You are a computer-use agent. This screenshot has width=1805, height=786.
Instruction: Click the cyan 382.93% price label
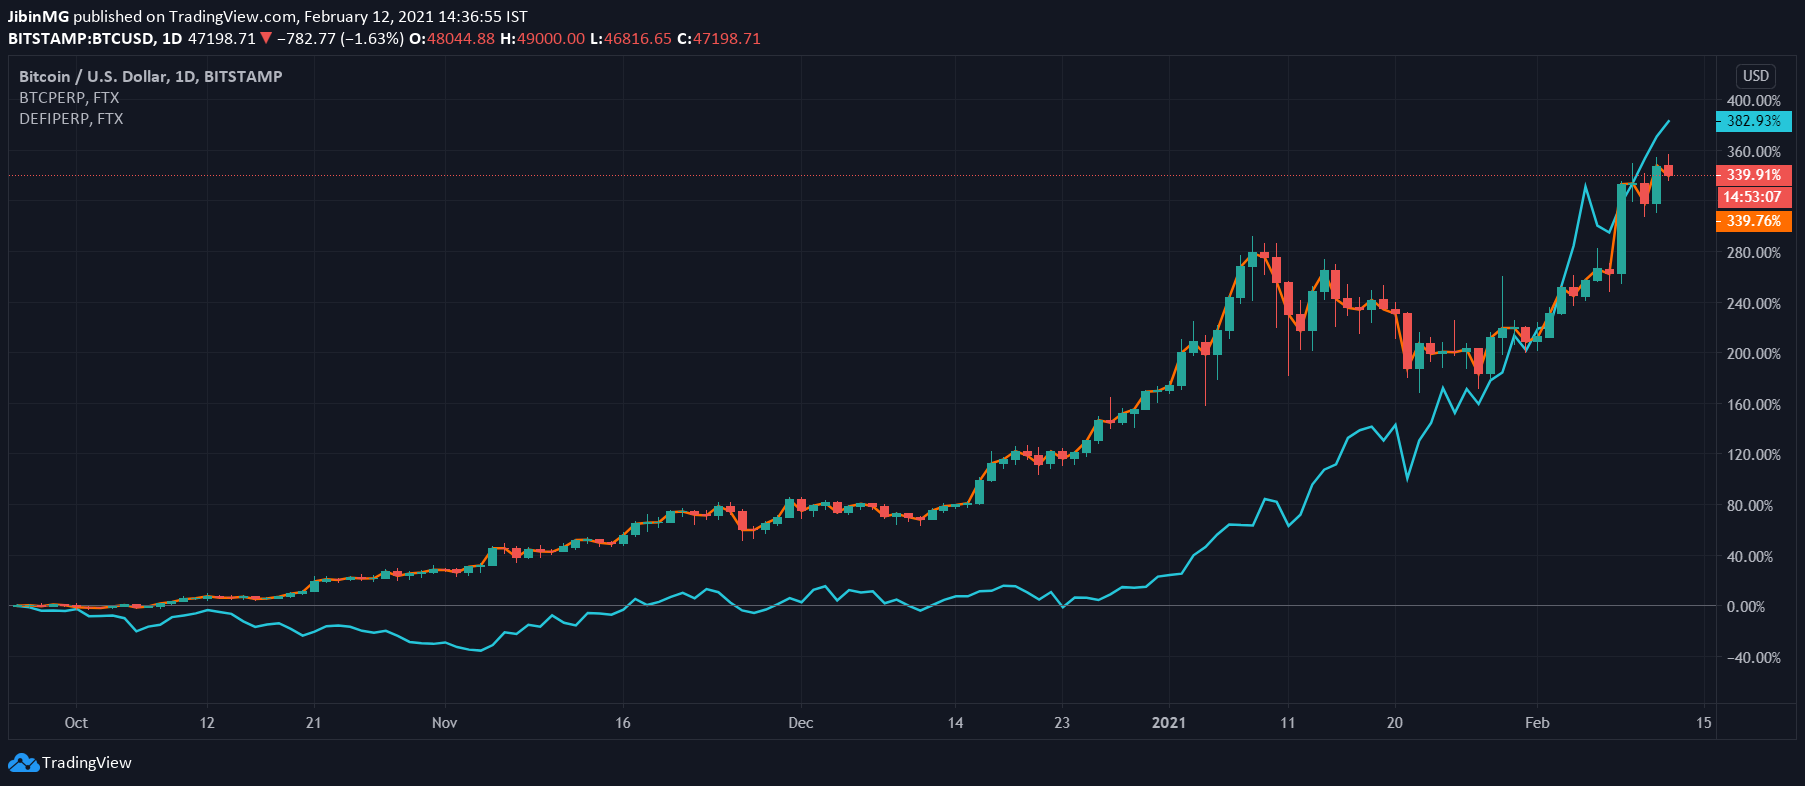(1753, 121)
